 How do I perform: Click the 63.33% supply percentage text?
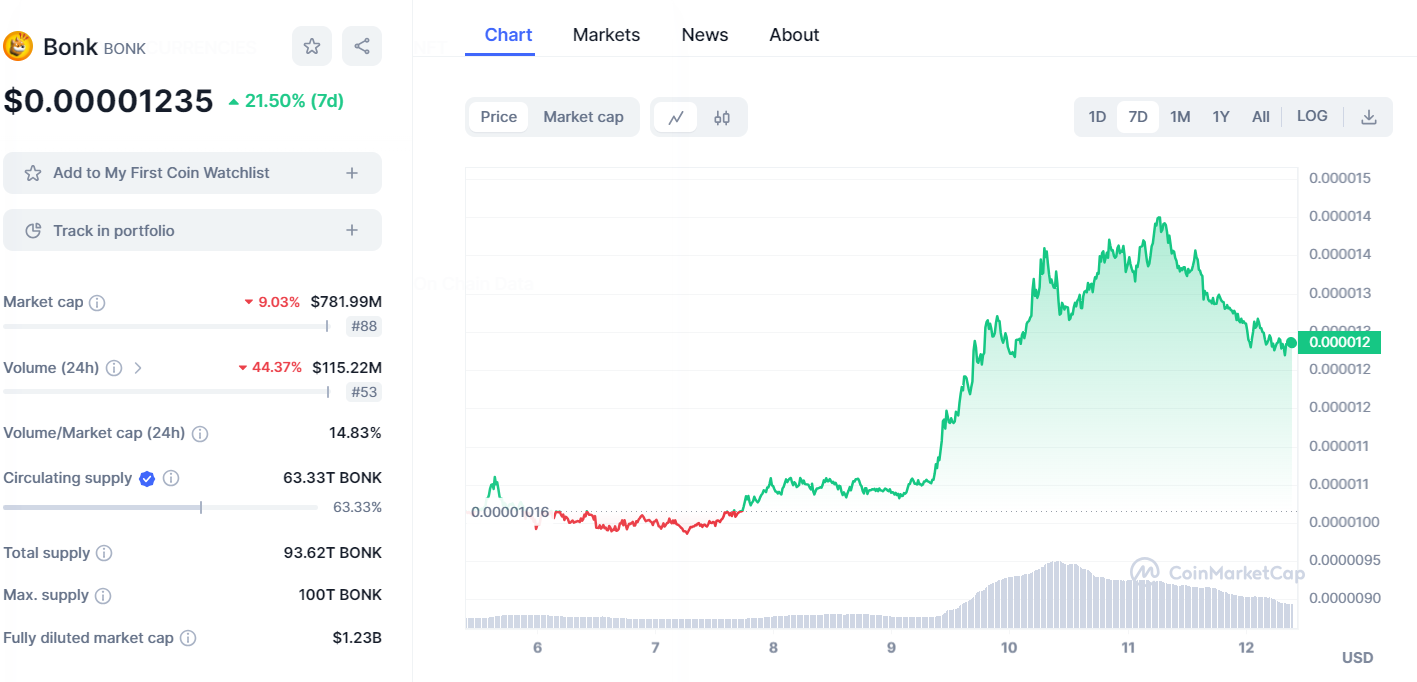point(357,507)
